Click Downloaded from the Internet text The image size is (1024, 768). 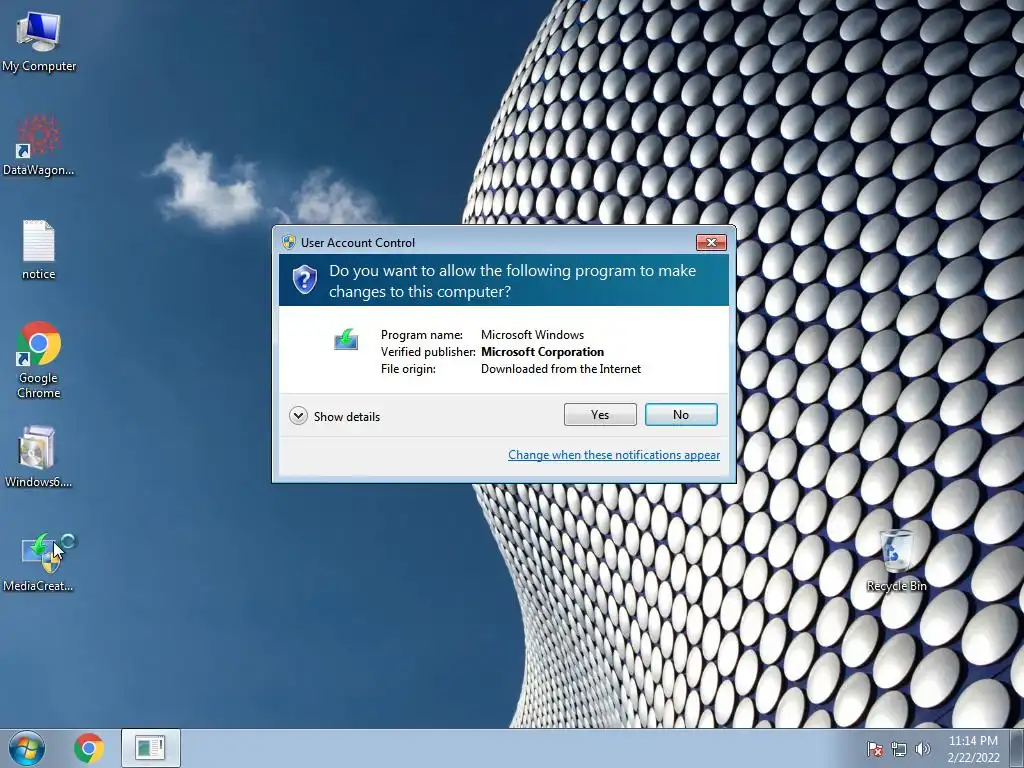(561, 368)
